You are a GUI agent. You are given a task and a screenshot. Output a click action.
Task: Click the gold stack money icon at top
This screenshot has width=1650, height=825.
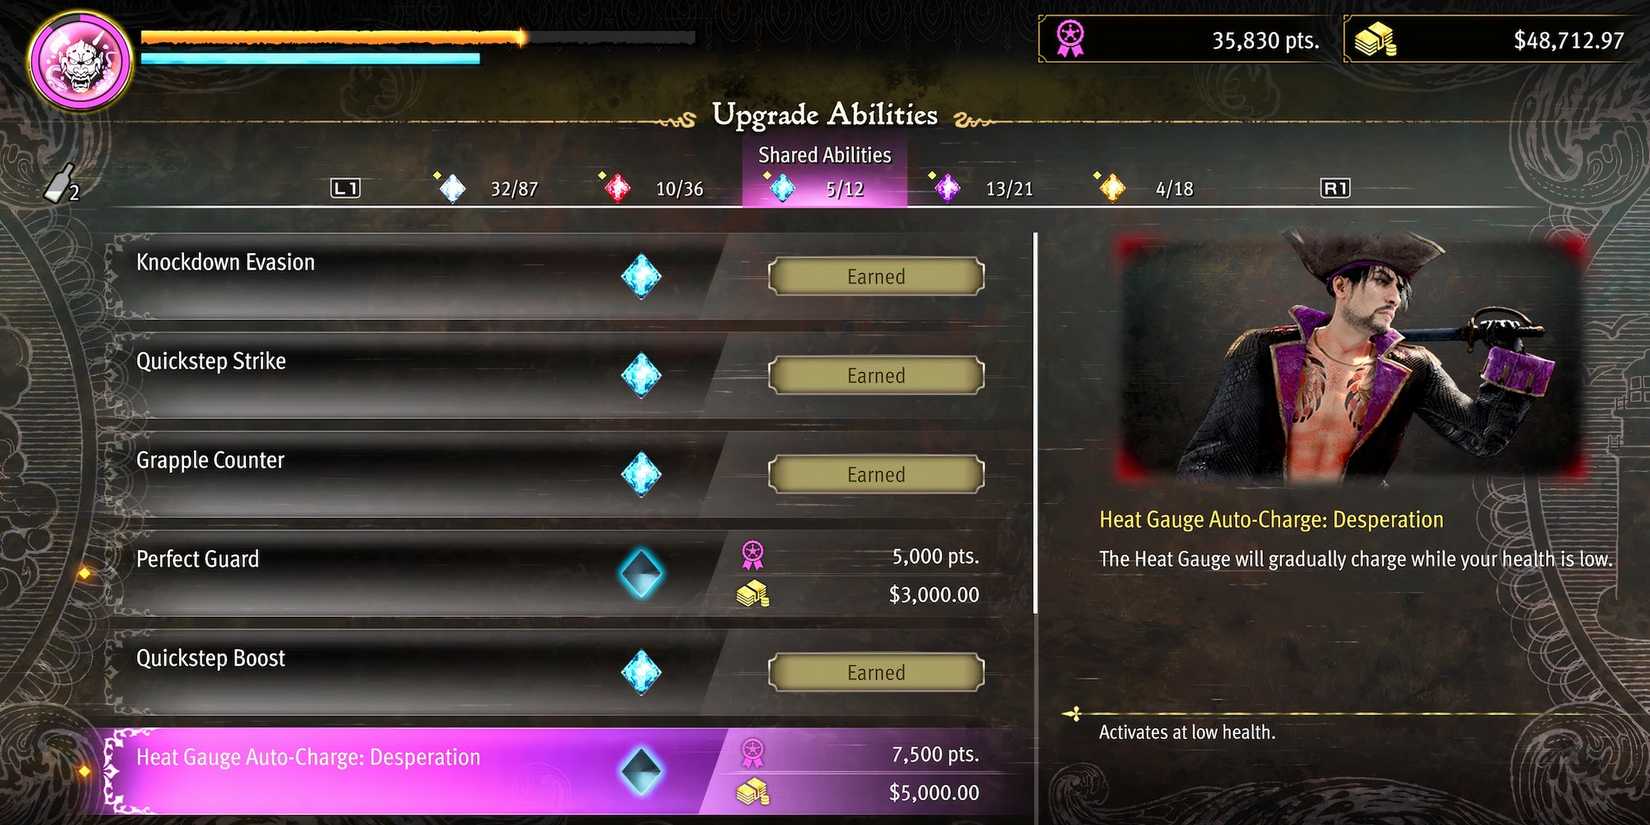(x=1375, y=40)
